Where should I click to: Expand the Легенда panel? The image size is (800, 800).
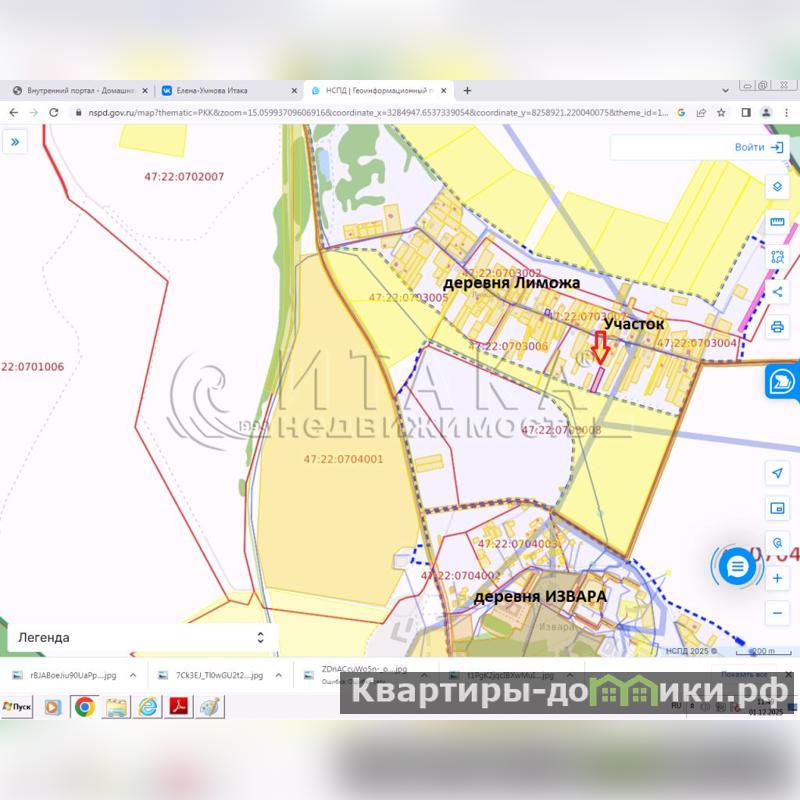point(260,637)
